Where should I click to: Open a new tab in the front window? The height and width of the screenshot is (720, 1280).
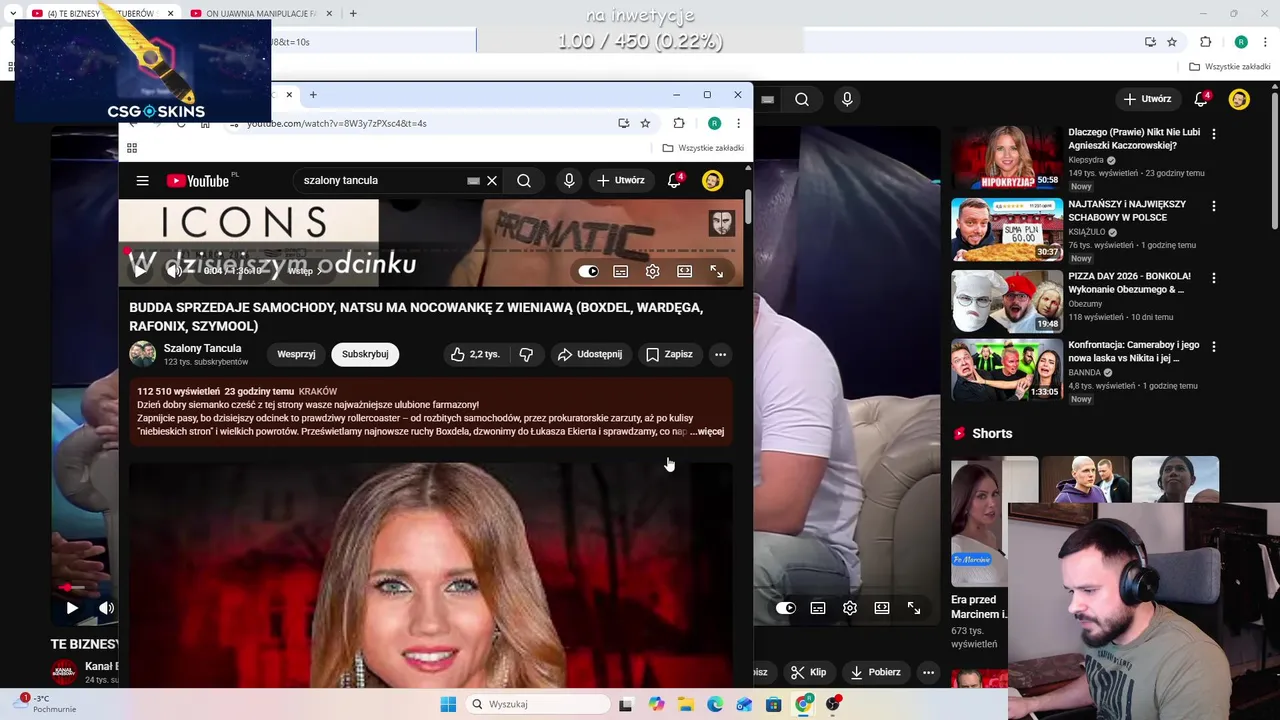point(313,95)
